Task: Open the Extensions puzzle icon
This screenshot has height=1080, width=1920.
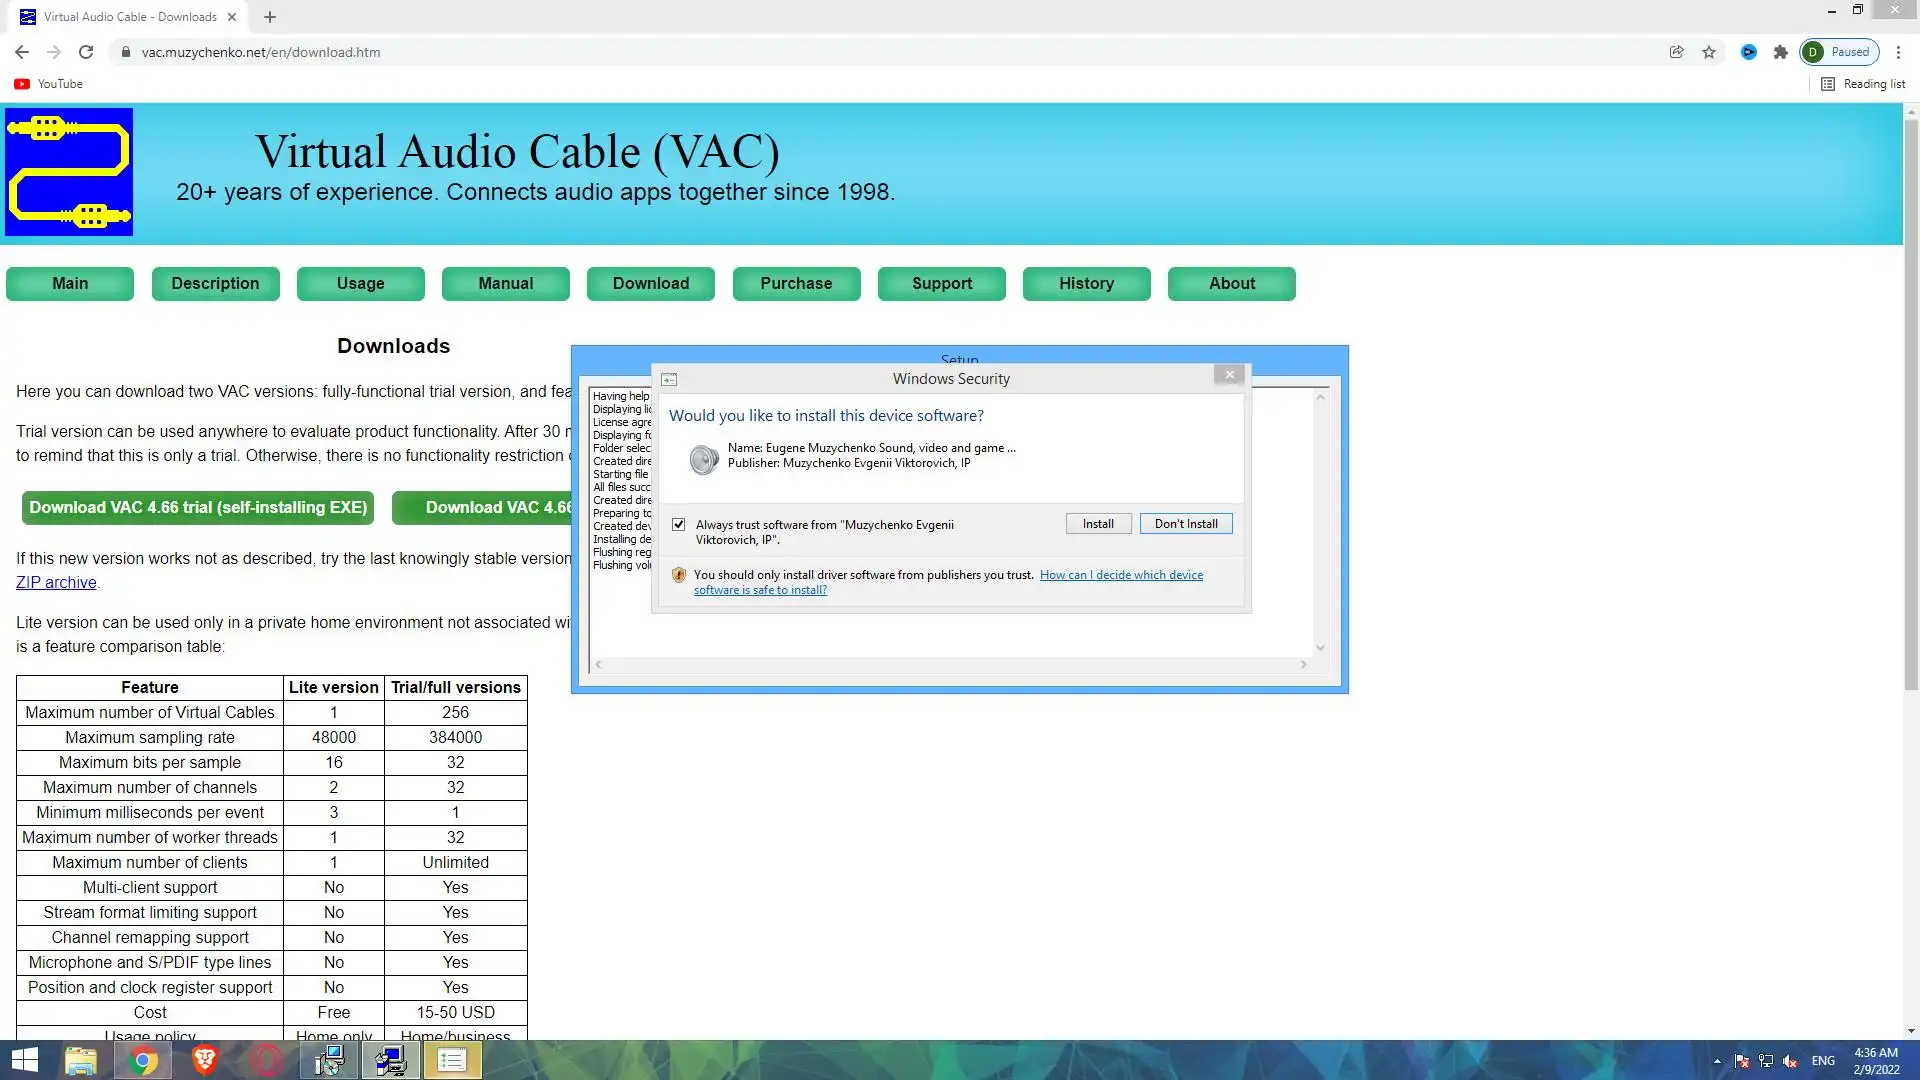Action: [x=1780, y=52]
